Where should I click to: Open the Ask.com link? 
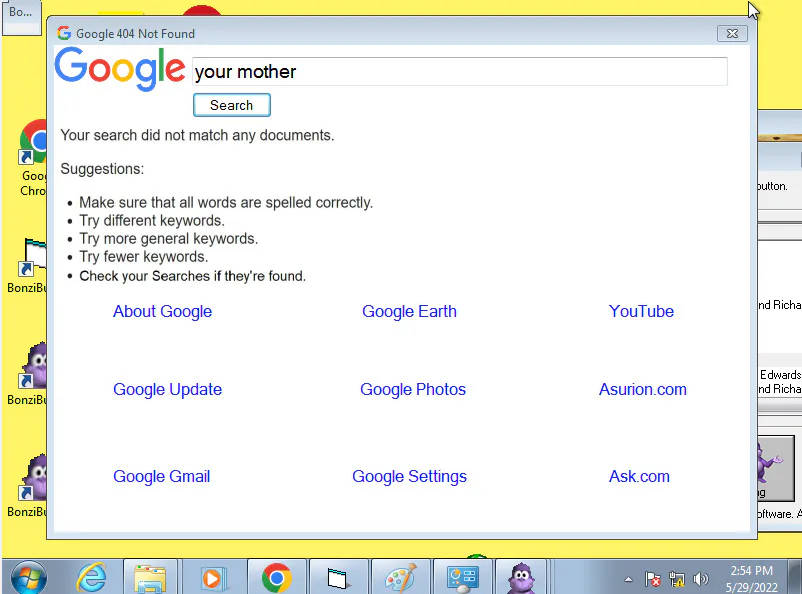[639, 476]
